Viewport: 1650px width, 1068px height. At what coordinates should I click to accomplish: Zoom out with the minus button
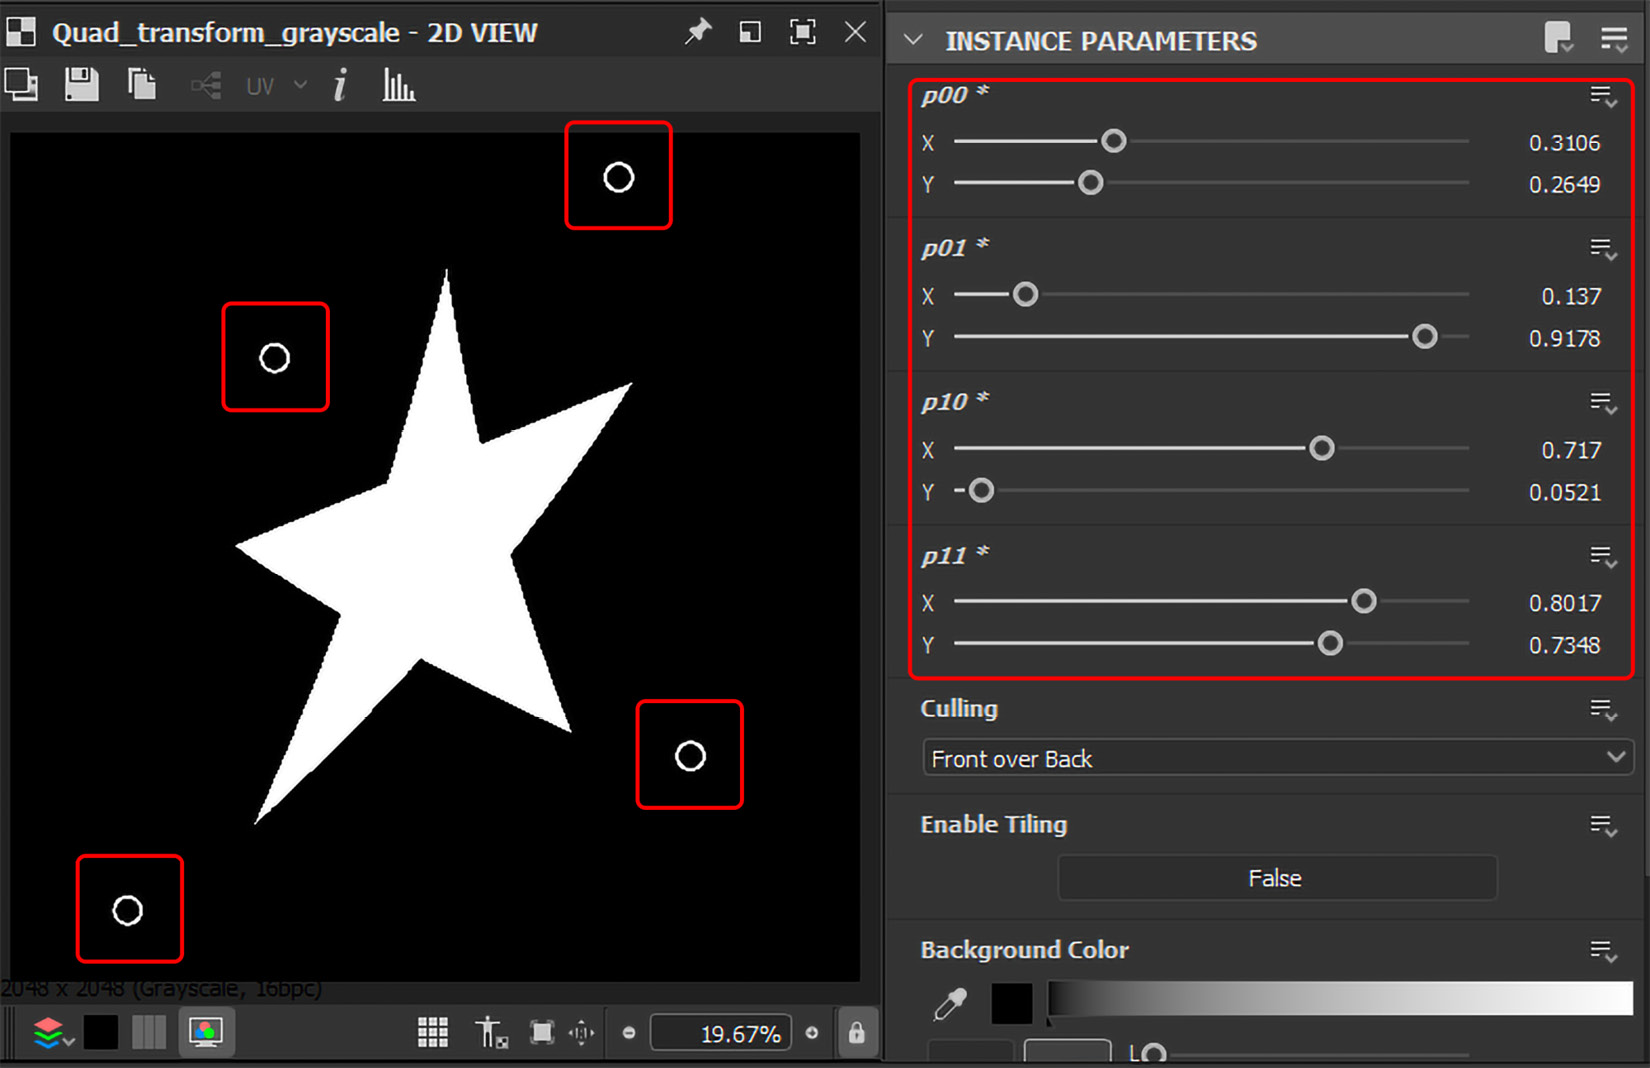629,1033
